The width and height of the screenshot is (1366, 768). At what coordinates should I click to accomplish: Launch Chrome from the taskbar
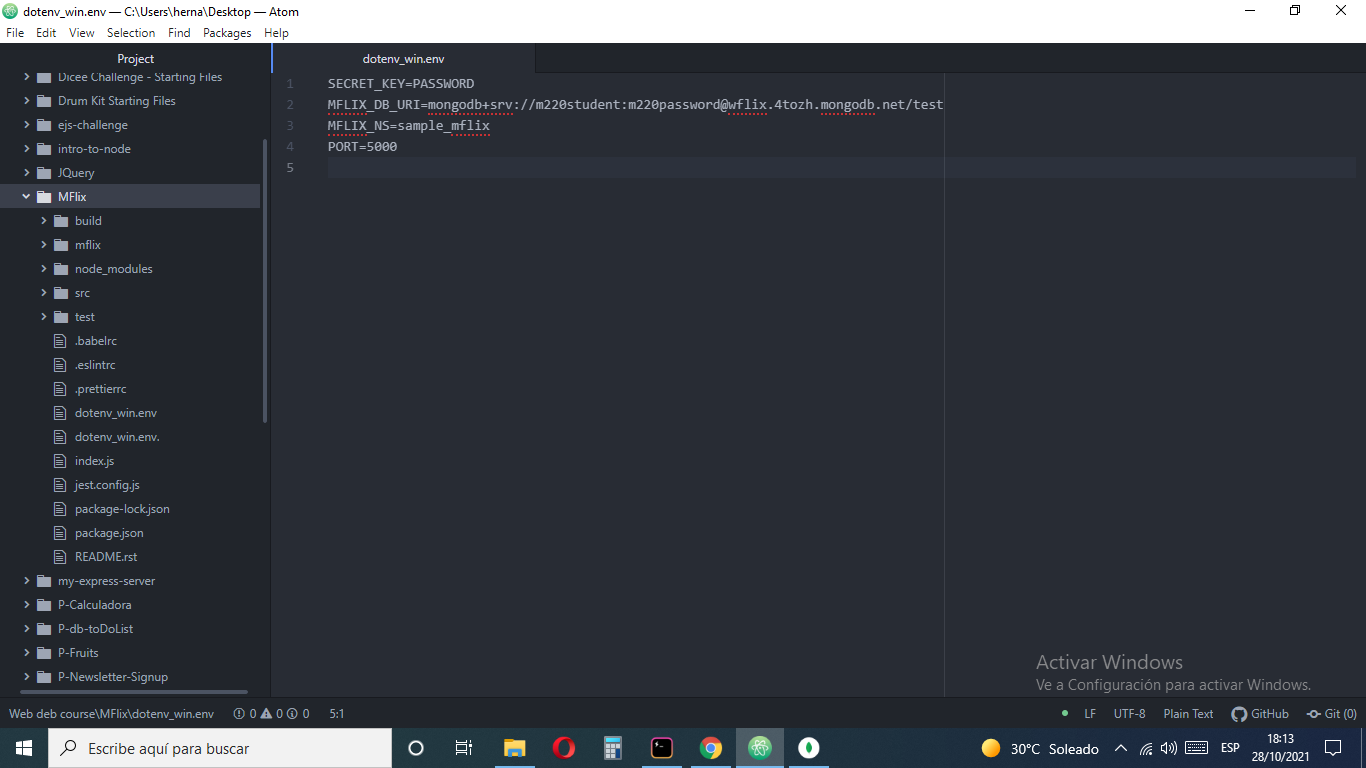(x=711, y=748)
